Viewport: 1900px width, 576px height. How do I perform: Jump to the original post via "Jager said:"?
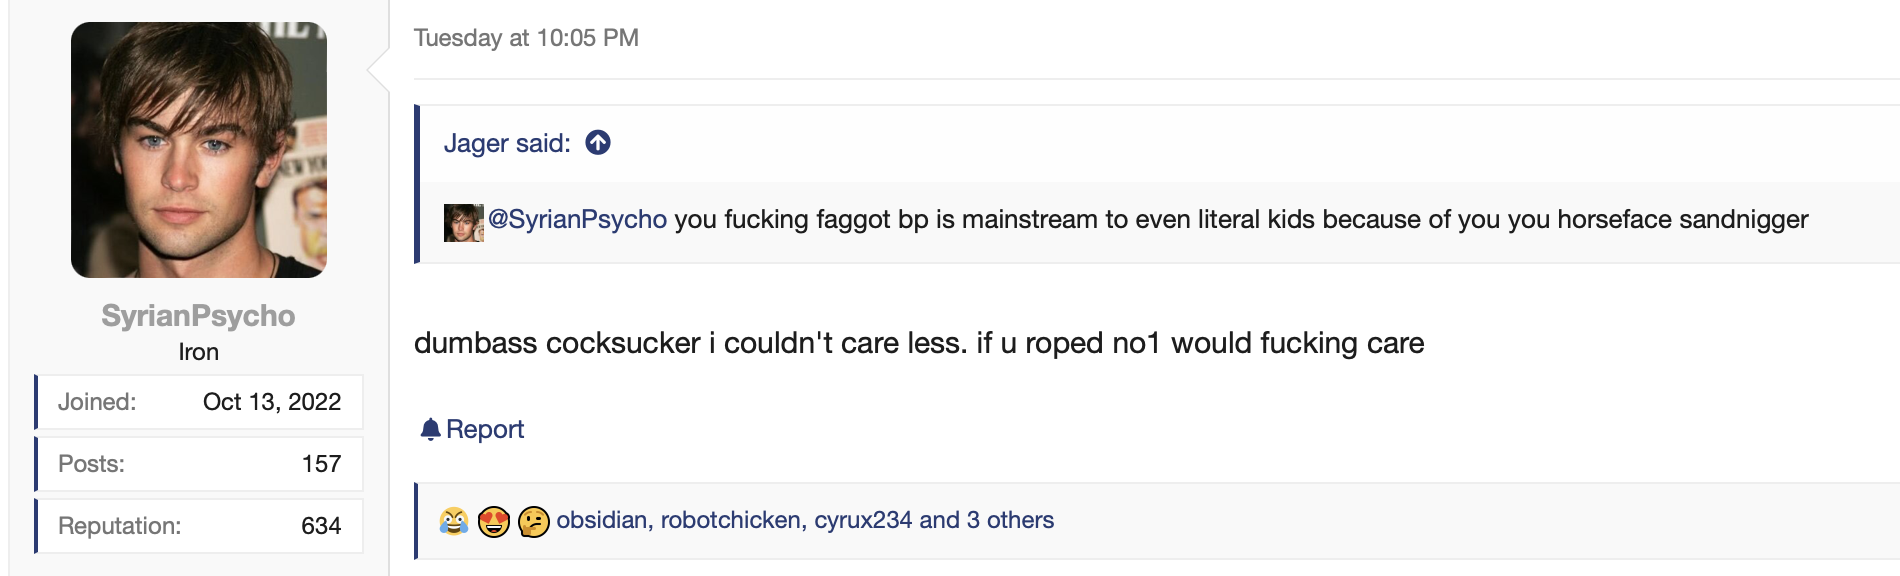[507, 143]
